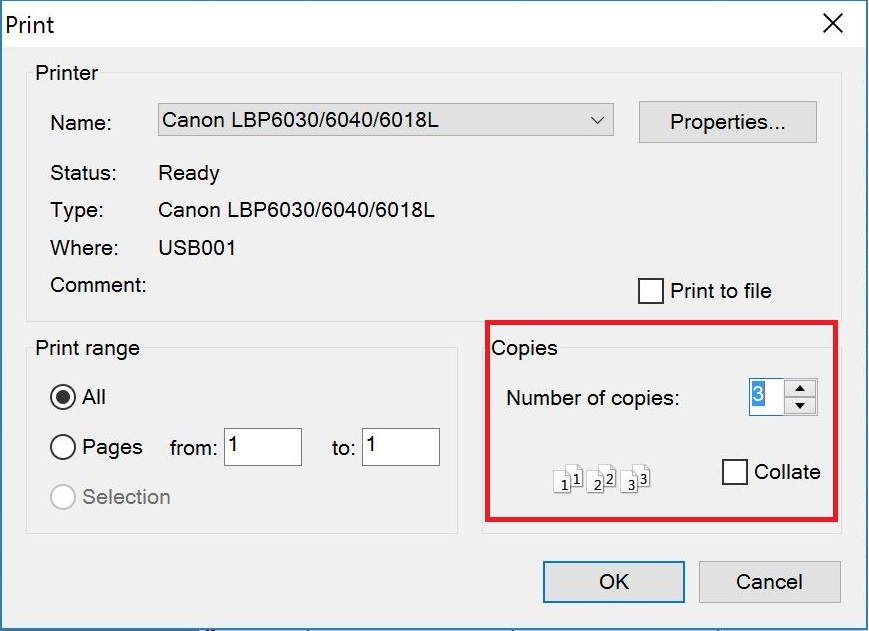Increase copies with the up arrow
Viewport: 869px width, 631px height.
pyautogui.click(x=800, y=388)
